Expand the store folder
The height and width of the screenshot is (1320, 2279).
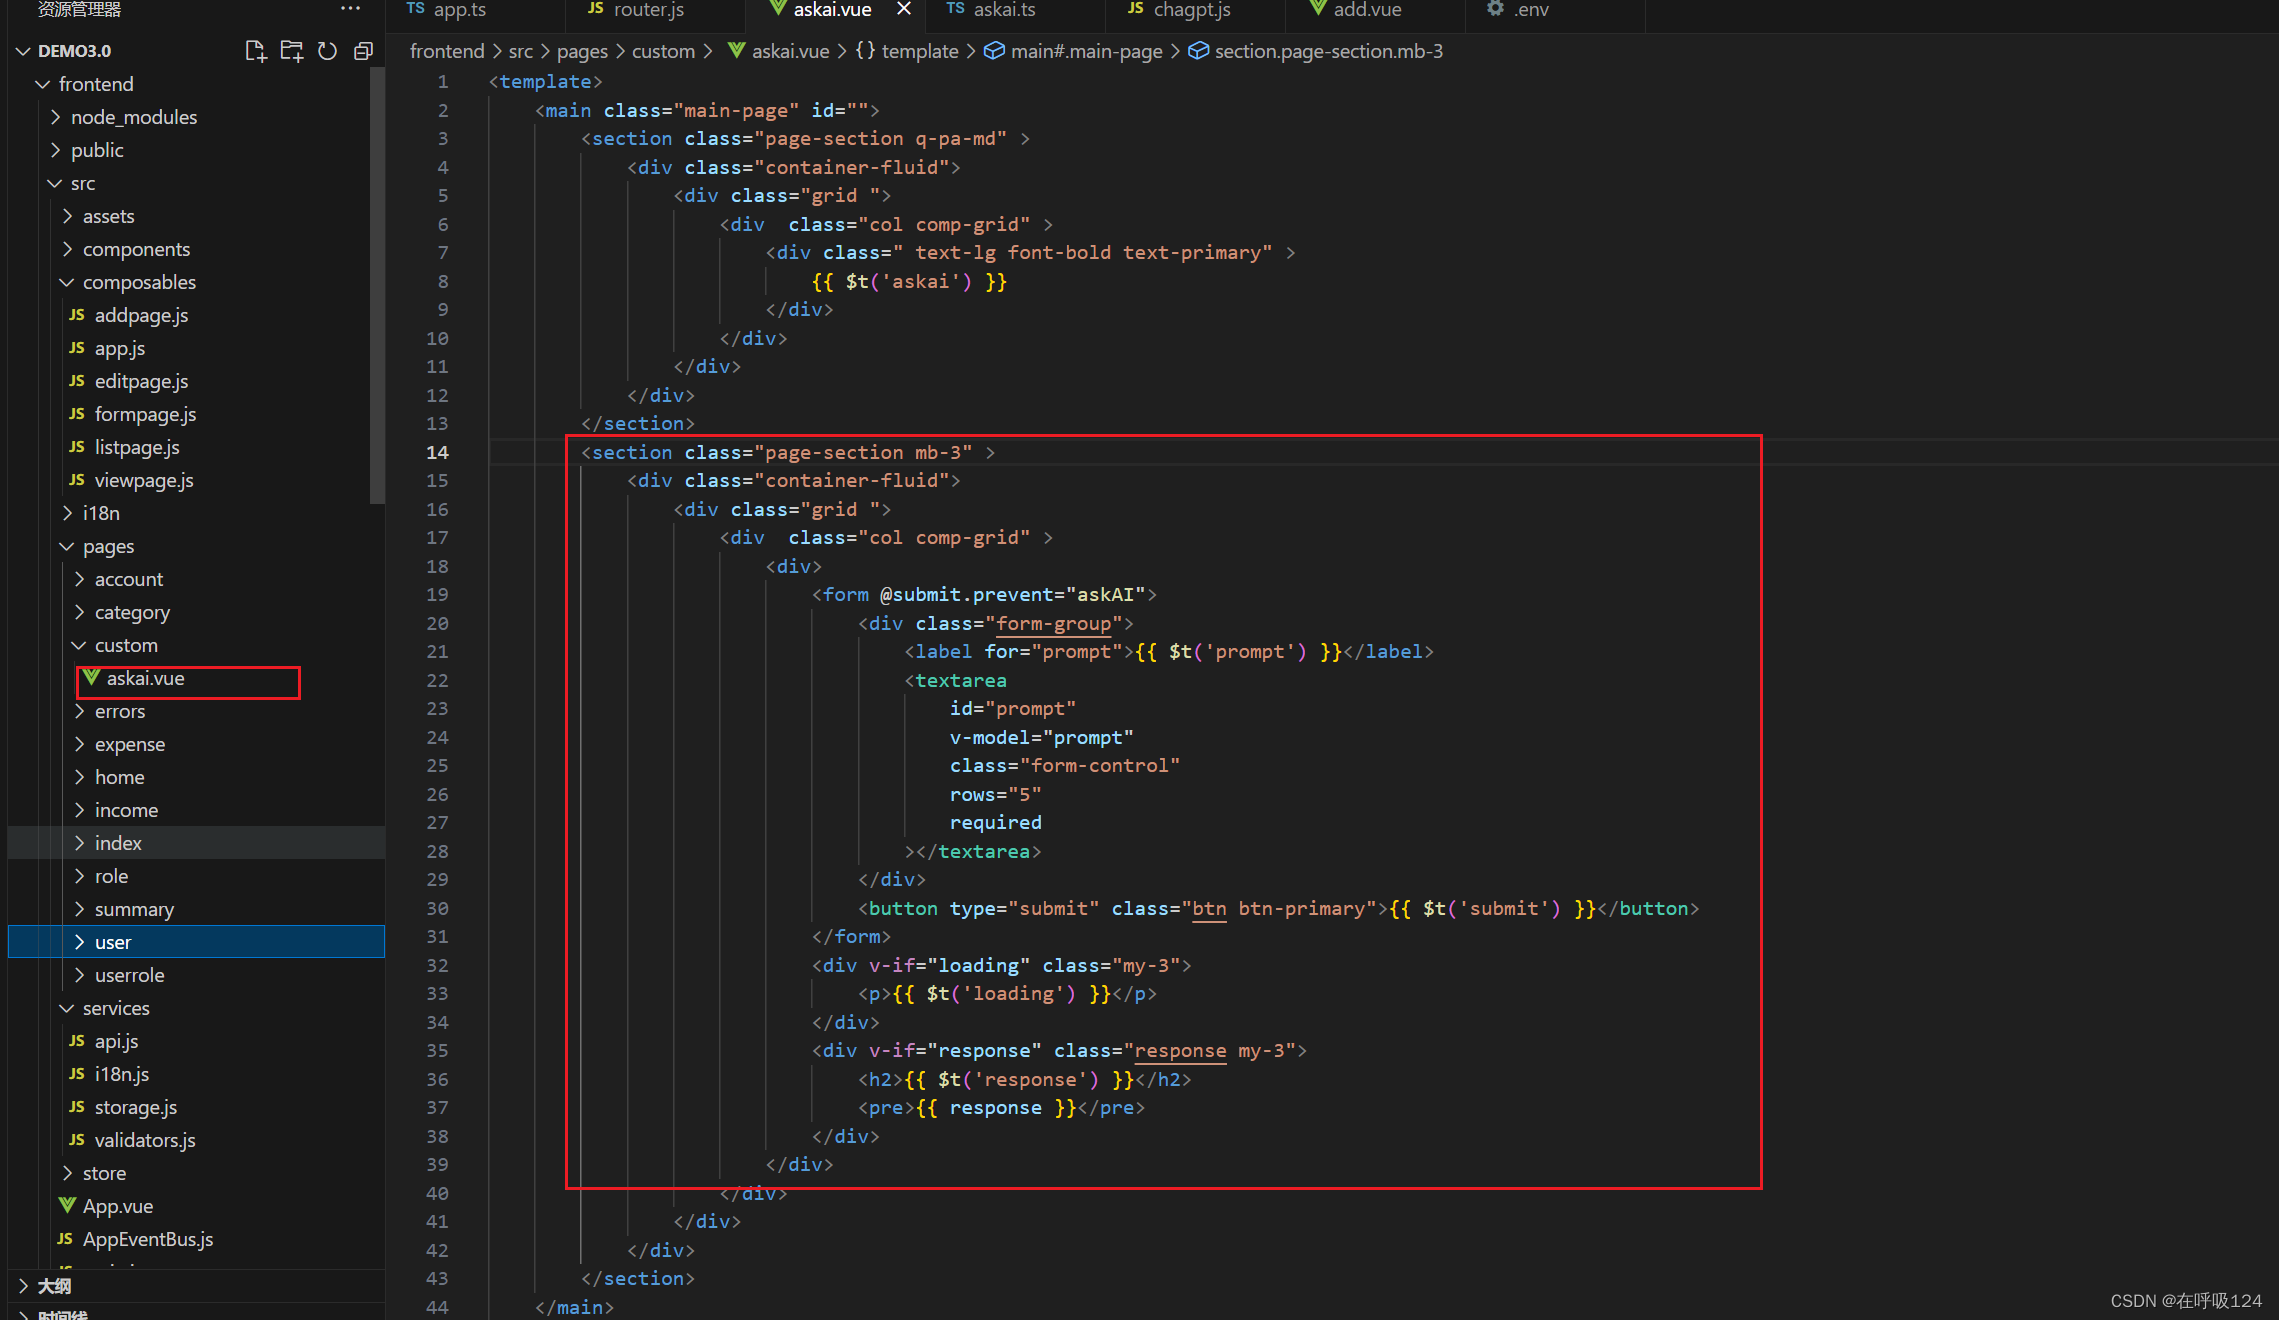pos(104,1173)
